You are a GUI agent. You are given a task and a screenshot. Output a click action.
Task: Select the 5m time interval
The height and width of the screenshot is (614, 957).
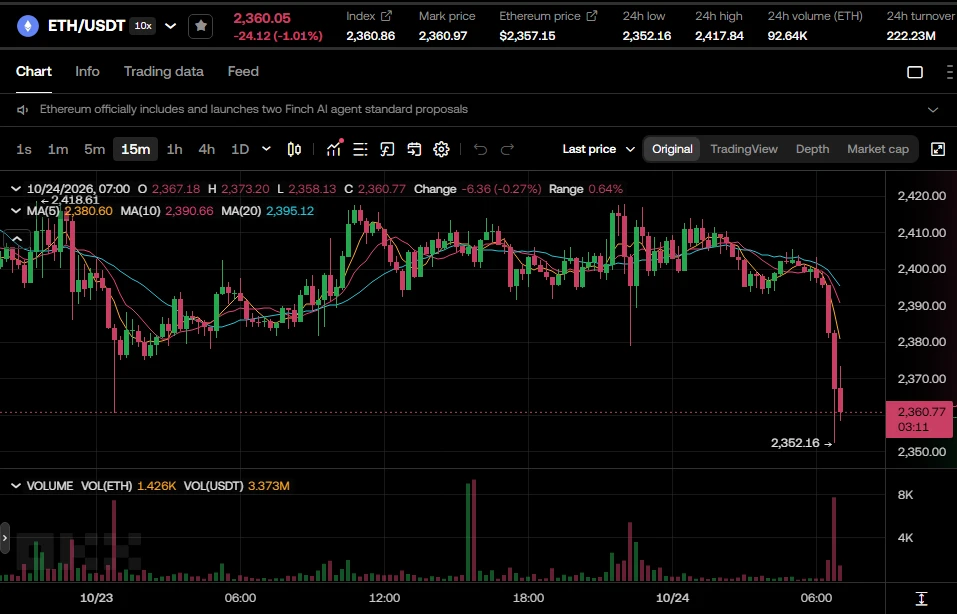[x=95, y=149]
